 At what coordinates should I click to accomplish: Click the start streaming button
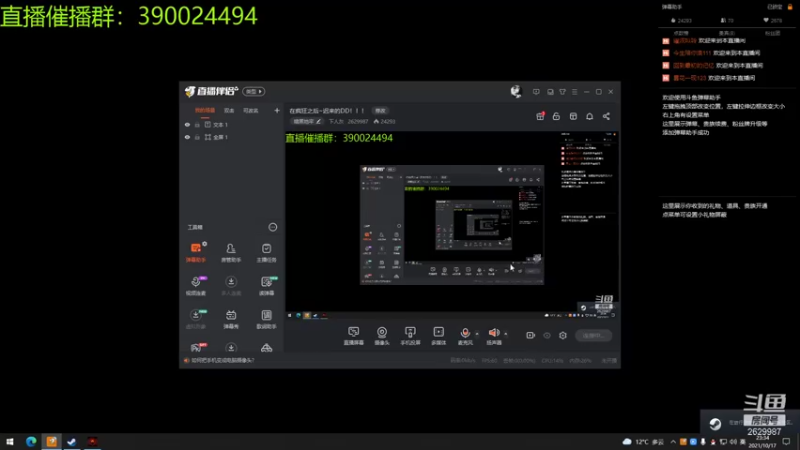pos(593,335)
